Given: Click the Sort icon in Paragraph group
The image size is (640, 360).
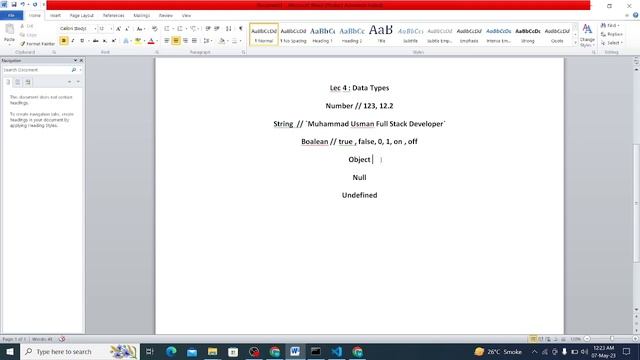Looking at the screenshot, I should click(x=229, y=29).
